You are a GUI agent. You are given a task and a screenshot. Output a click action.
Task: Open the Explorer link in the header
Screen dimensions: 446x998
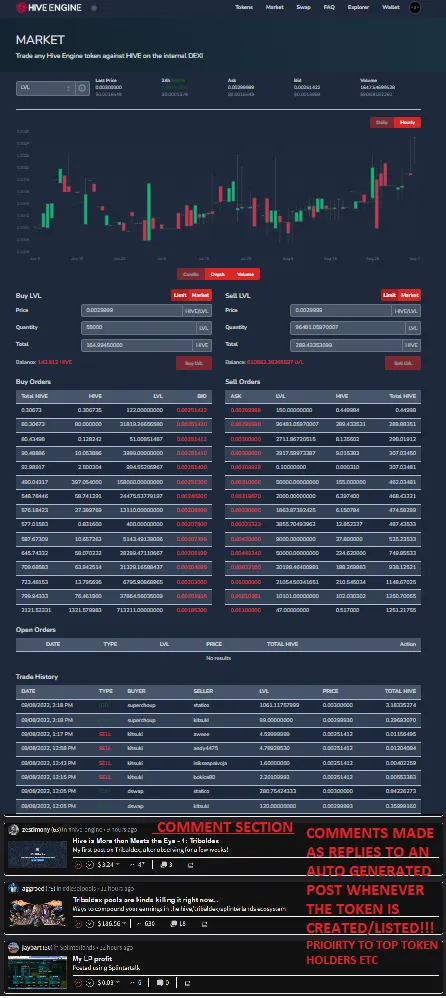pos(358,7)
